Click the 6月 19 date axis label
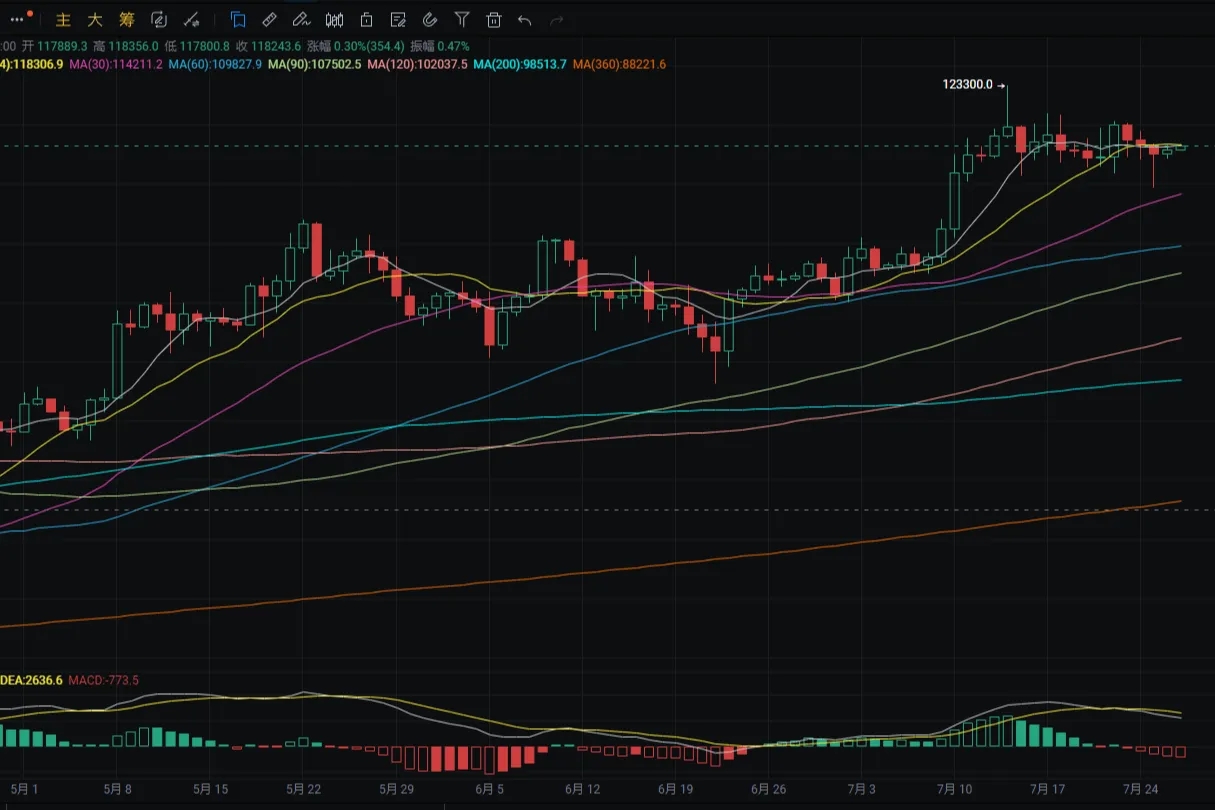 point(676,789)
